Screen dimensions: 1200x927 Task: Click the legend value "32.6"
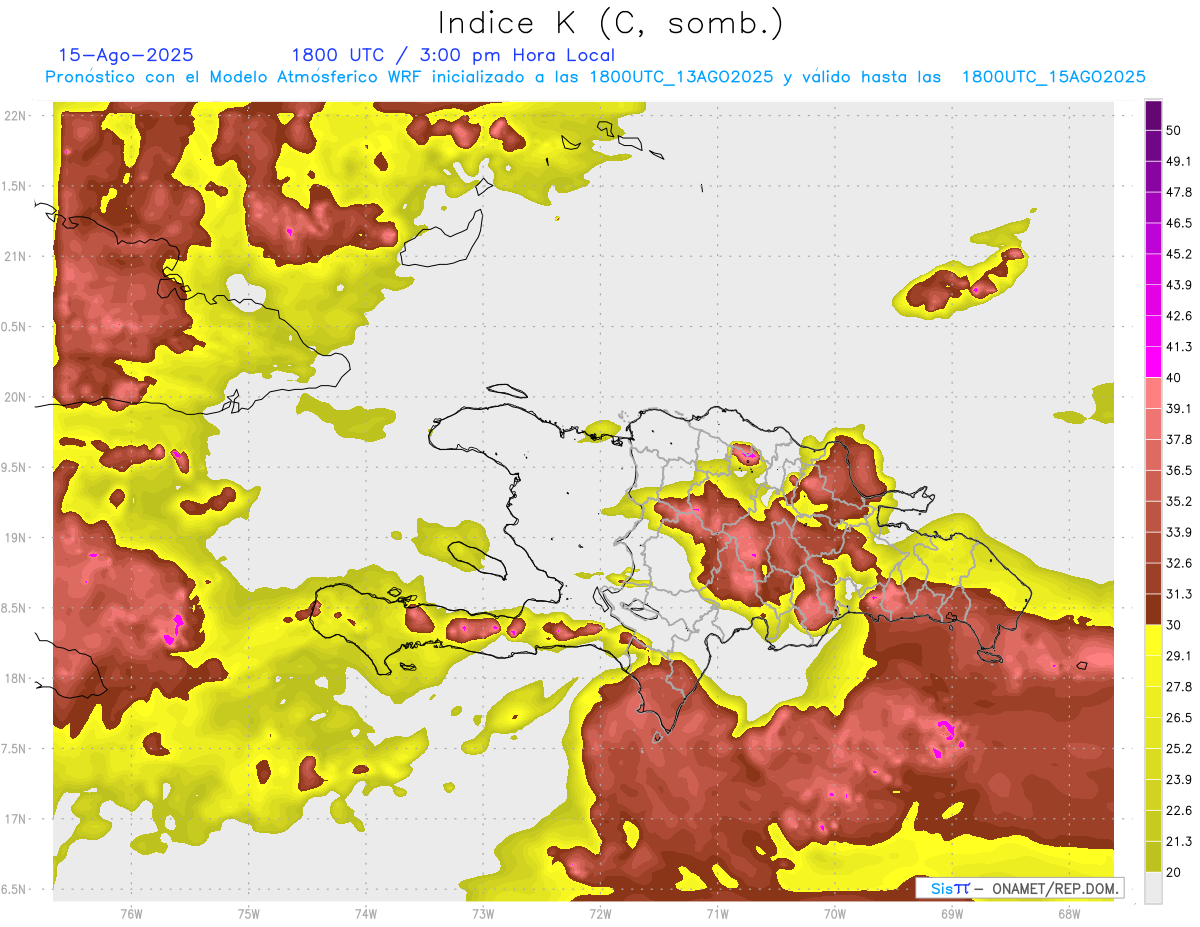coord(1179,563)
